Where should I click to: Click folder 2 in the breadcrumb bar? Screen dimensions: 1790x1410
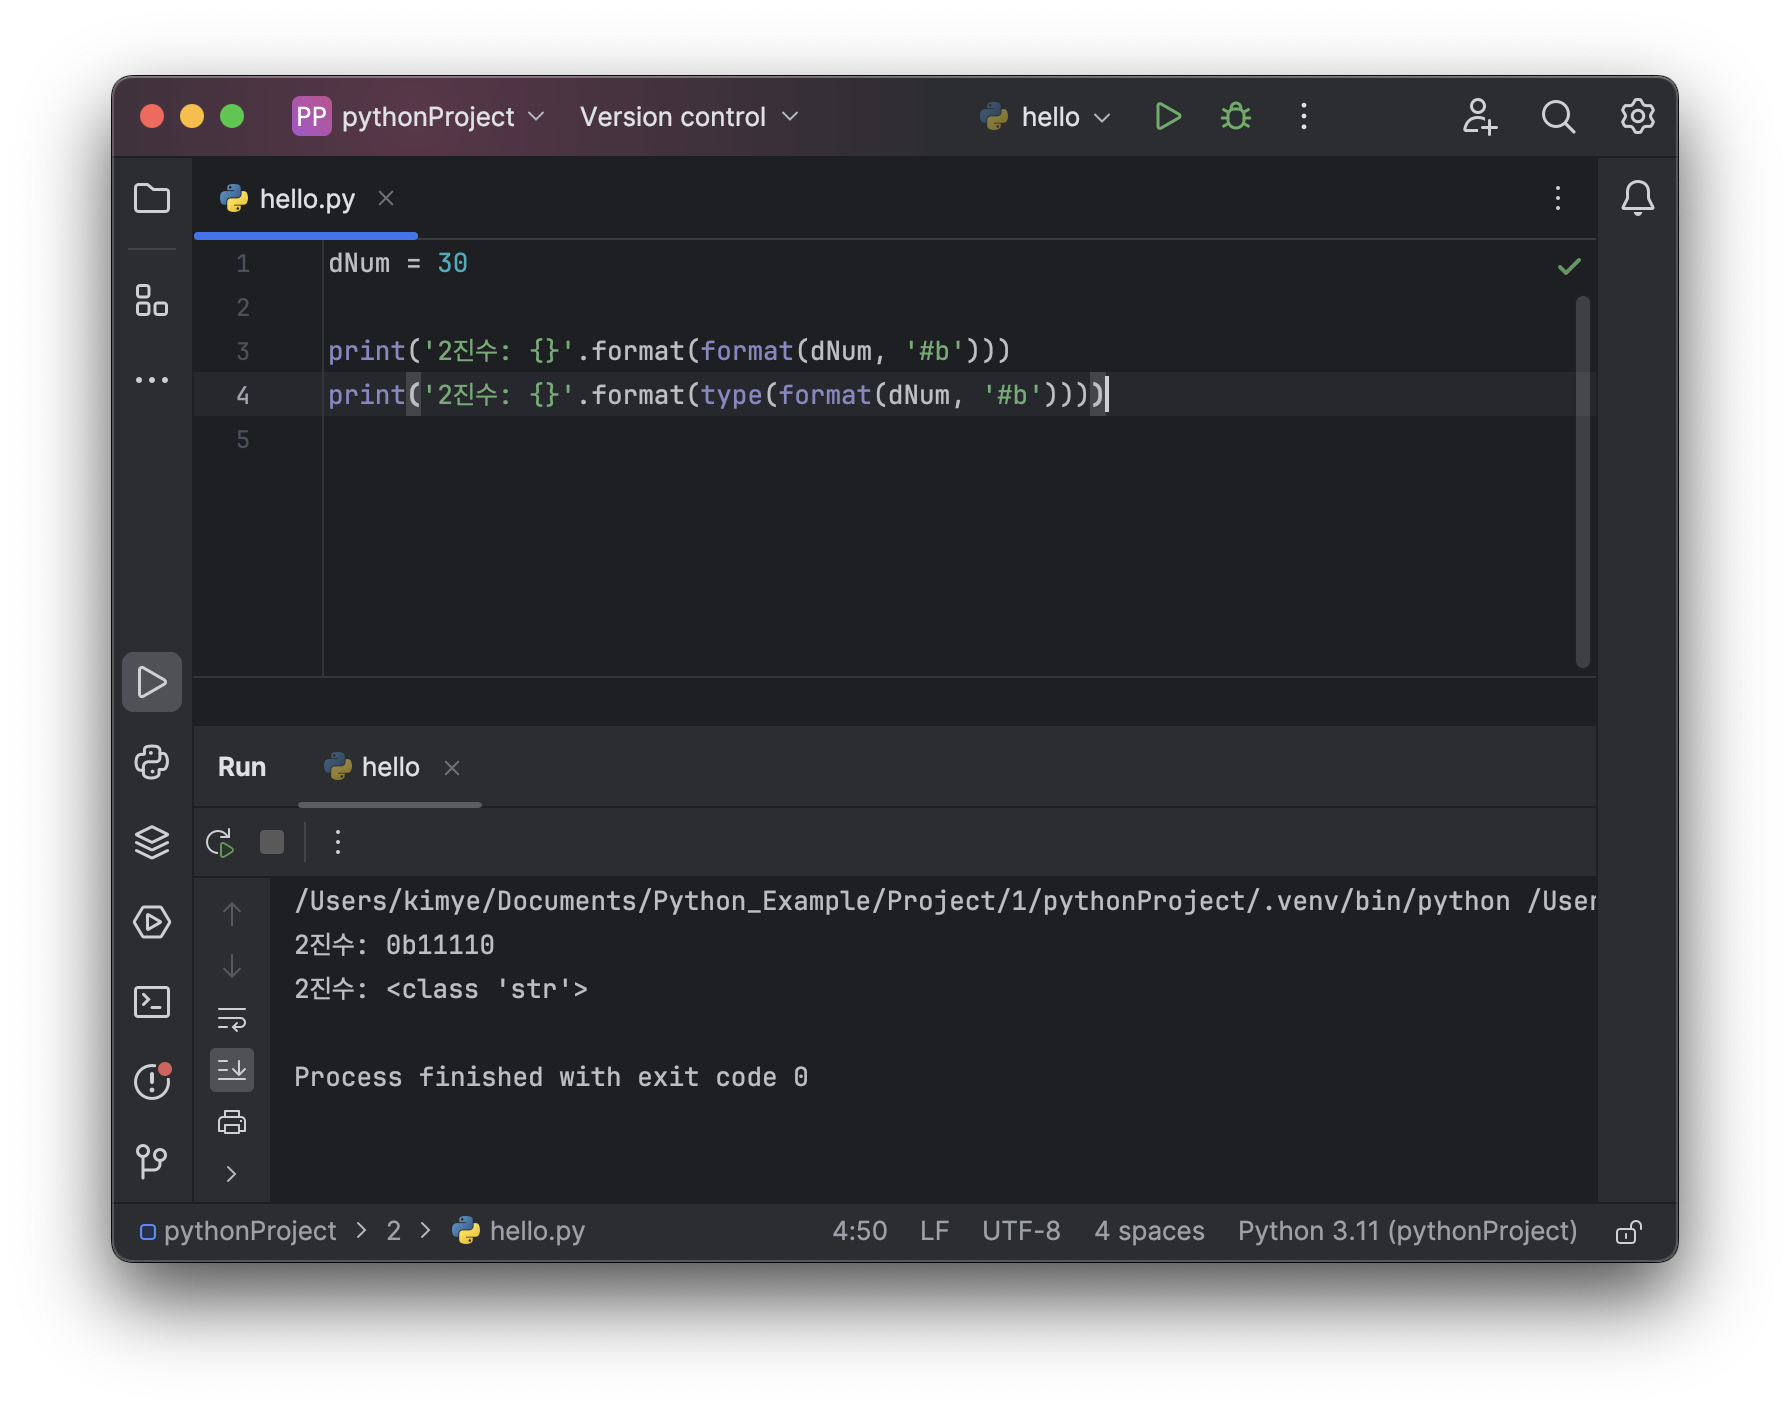(x=394, y=1231)
